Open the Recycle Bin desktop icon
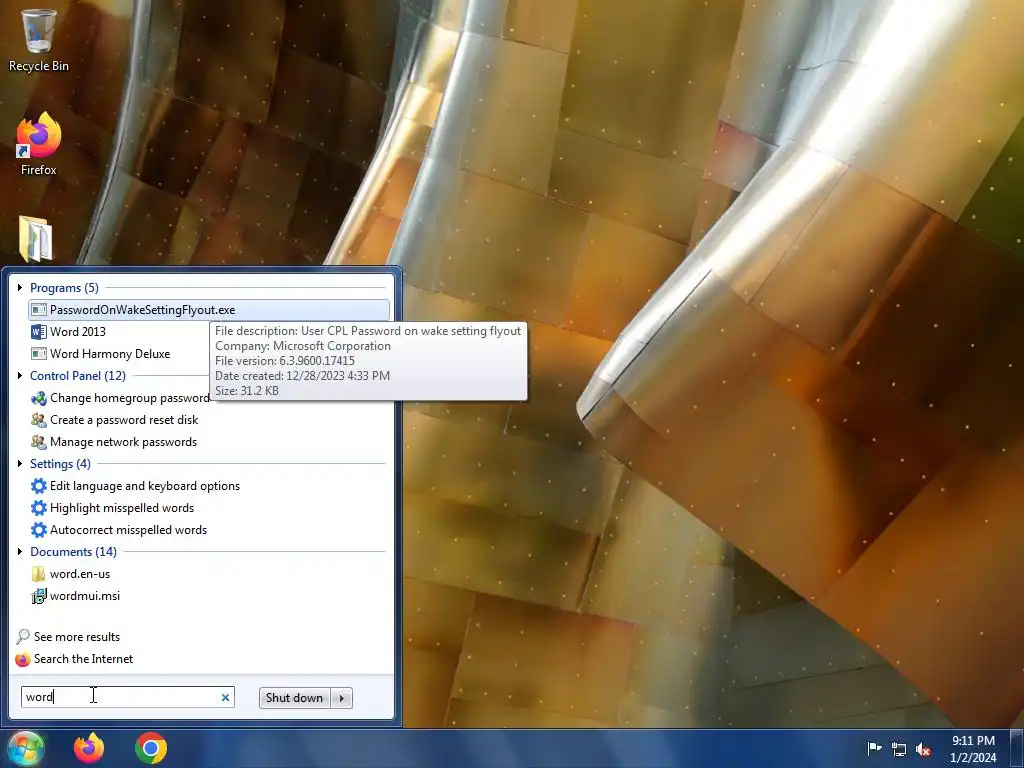 click(39, 39)
